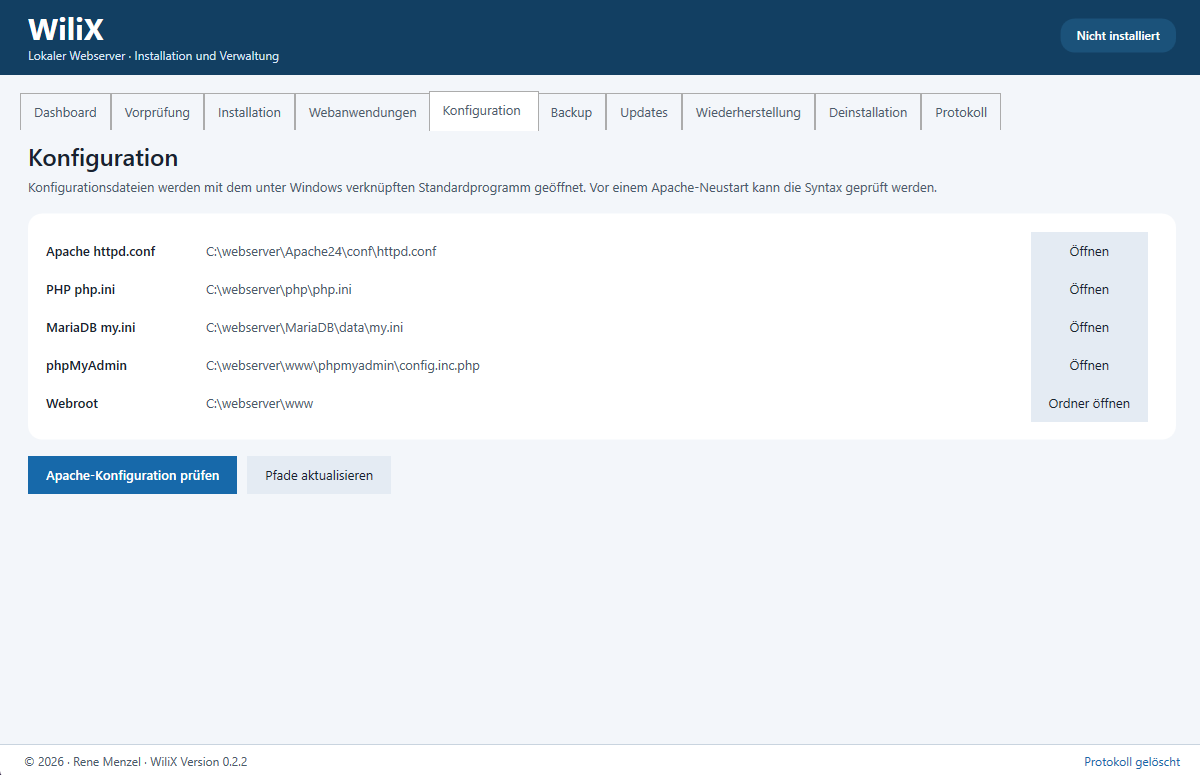Select the Deinstallation tab
The width and height of the screenshot is (1200, 775).
tap(868, 112)
